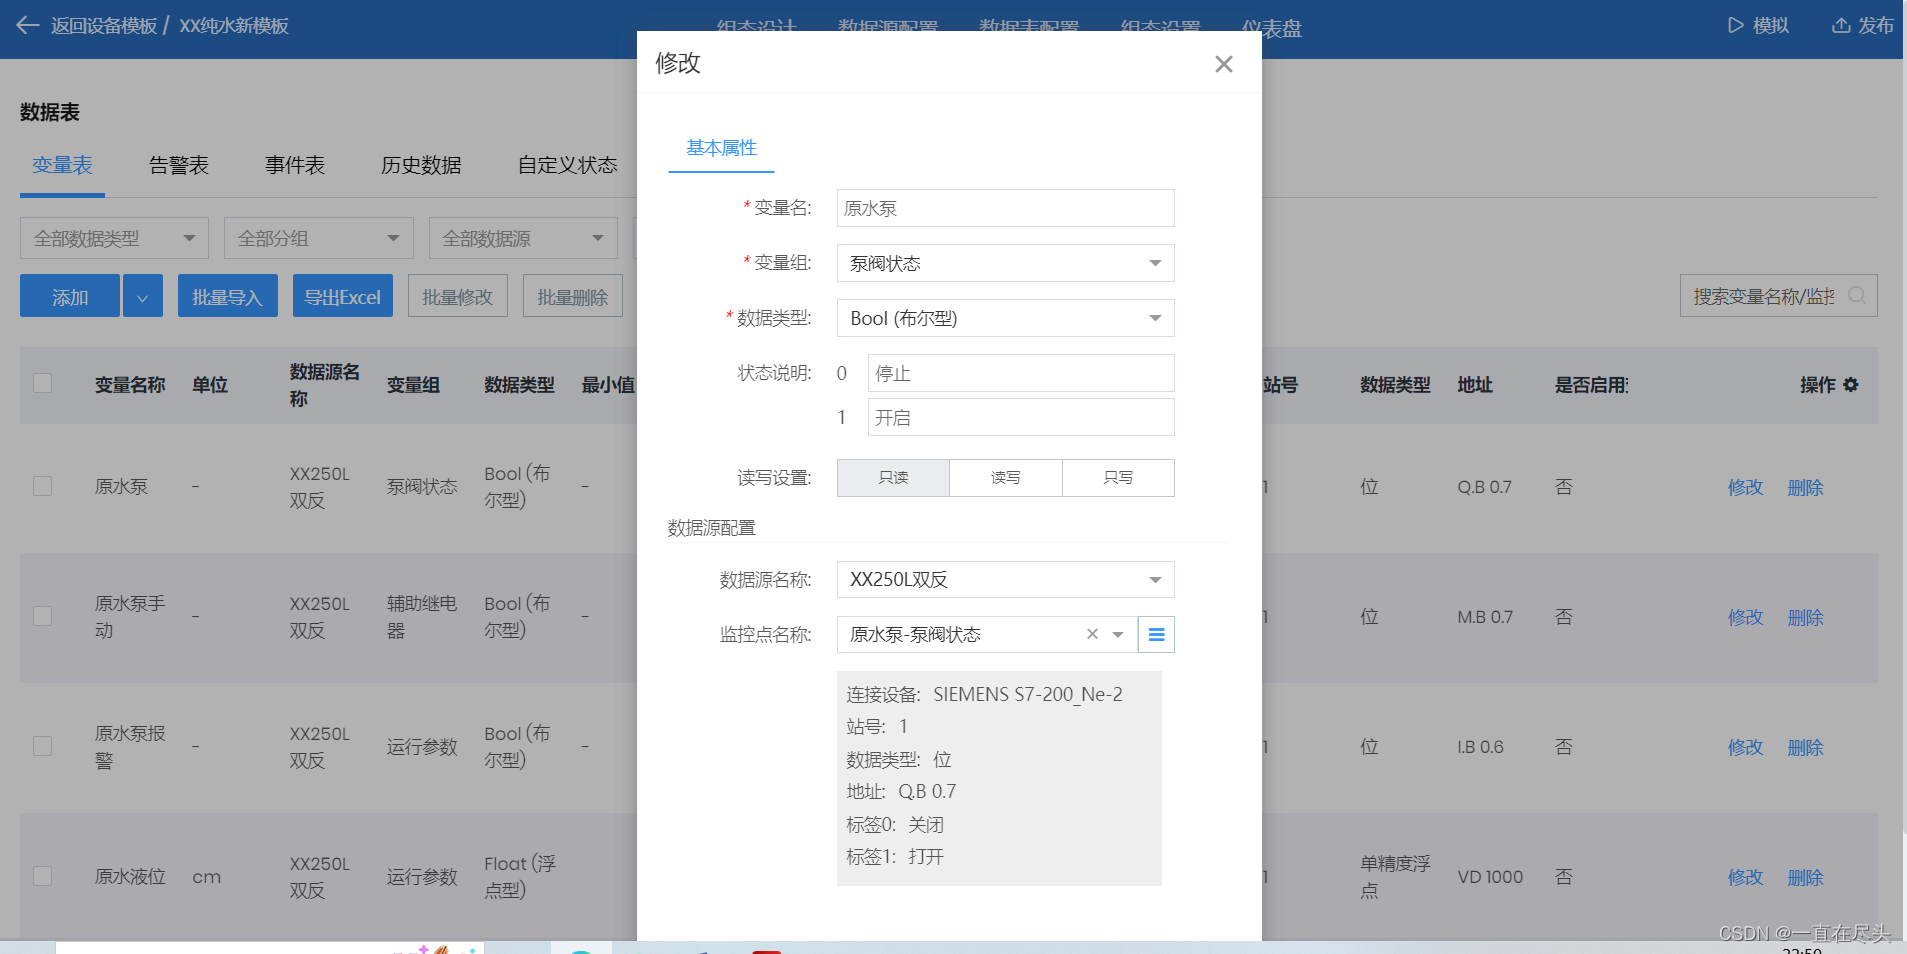The height and width of the screenshot is (954, 1907).
Task: Switch to the 自定义状态 tab
Action: tap(567, 166)
